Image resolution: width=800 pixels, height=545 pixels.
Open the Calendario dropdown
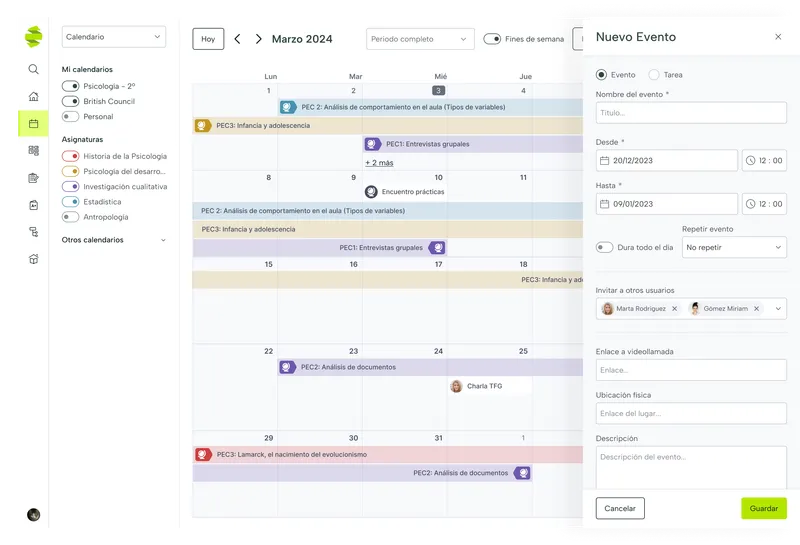[x=114, y=37]
